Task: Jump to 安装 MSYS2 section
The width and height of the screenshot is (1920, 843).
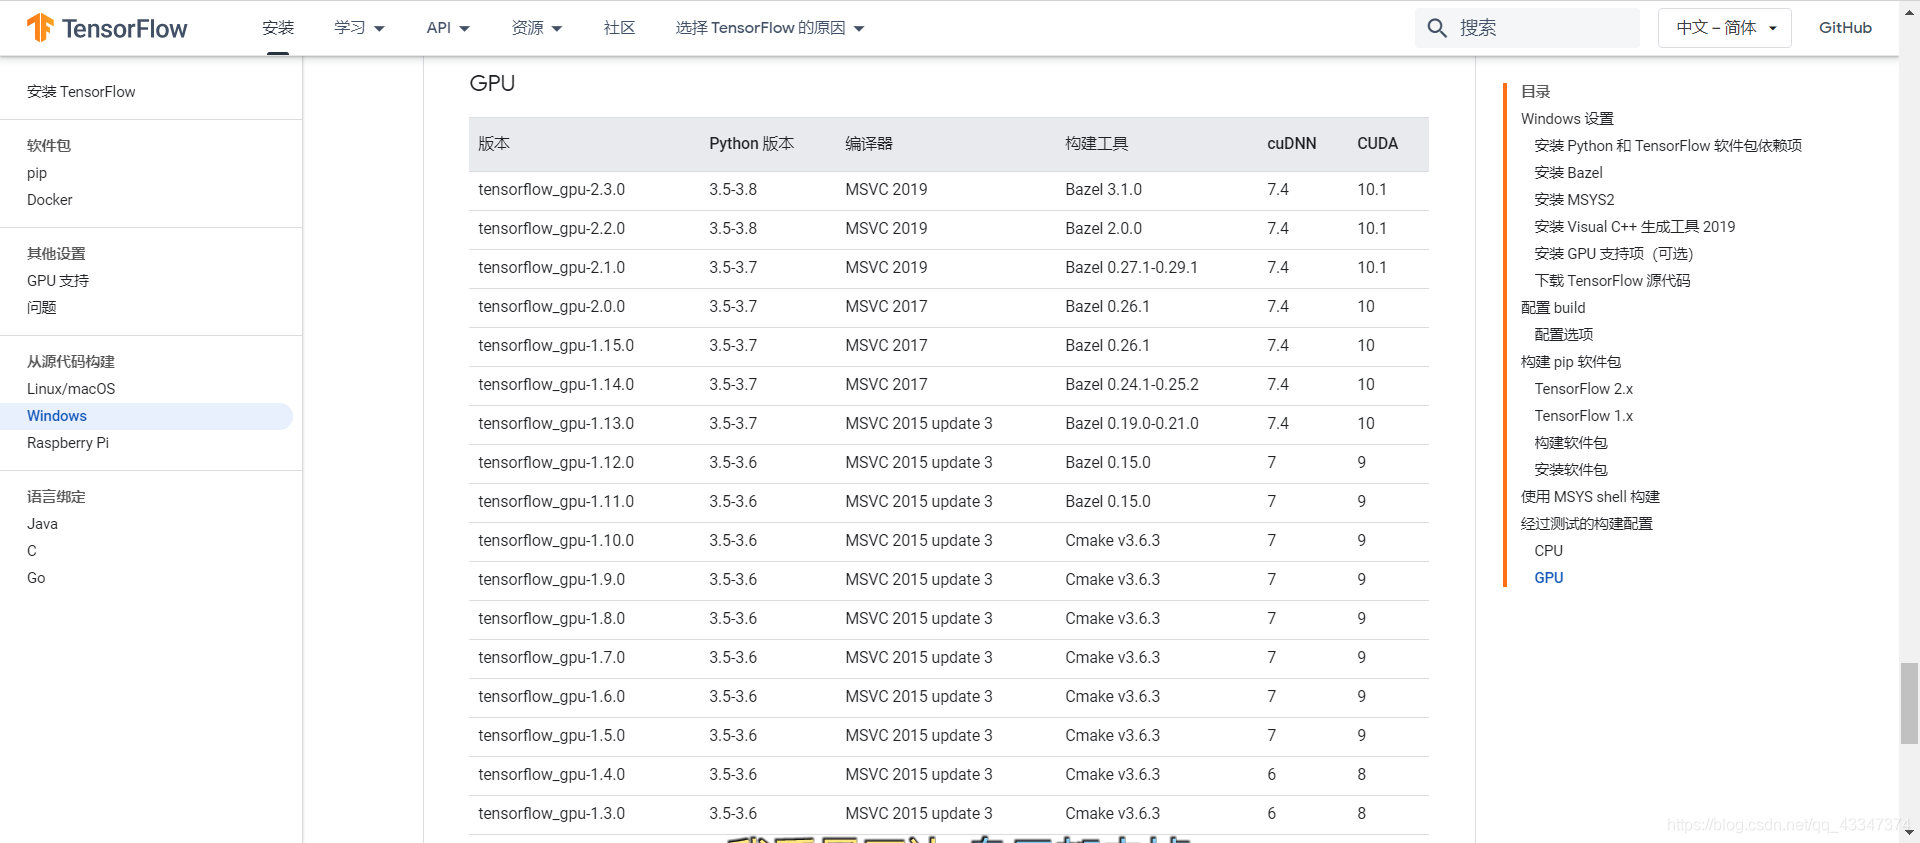Action: [1574, 200]
